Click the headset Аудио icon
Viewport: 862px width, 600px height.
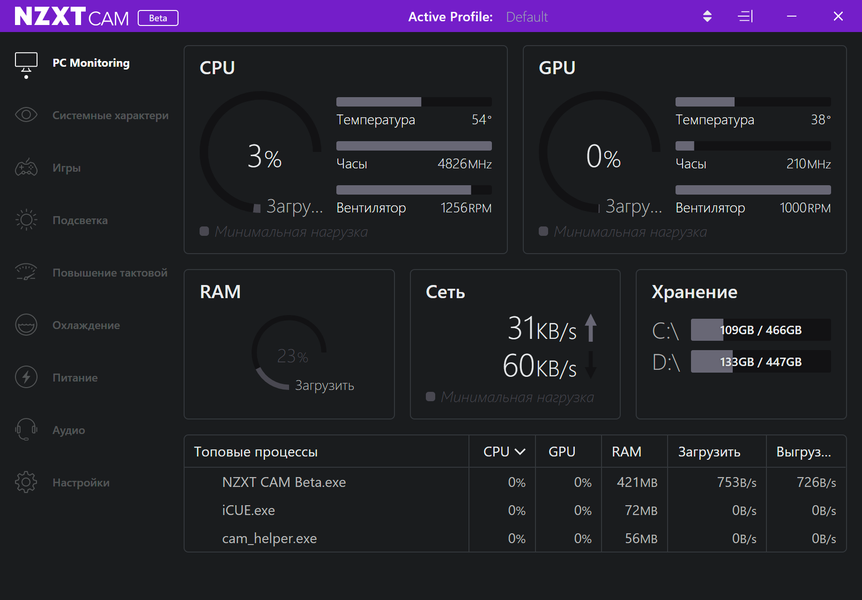[x=26, y=430]
